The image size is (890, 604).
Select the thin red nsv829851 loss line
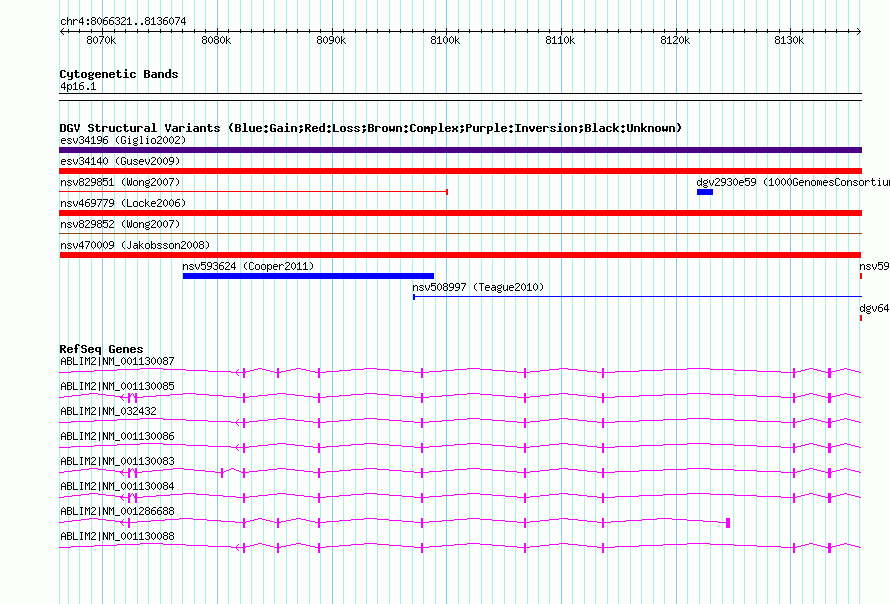(254, 192)
